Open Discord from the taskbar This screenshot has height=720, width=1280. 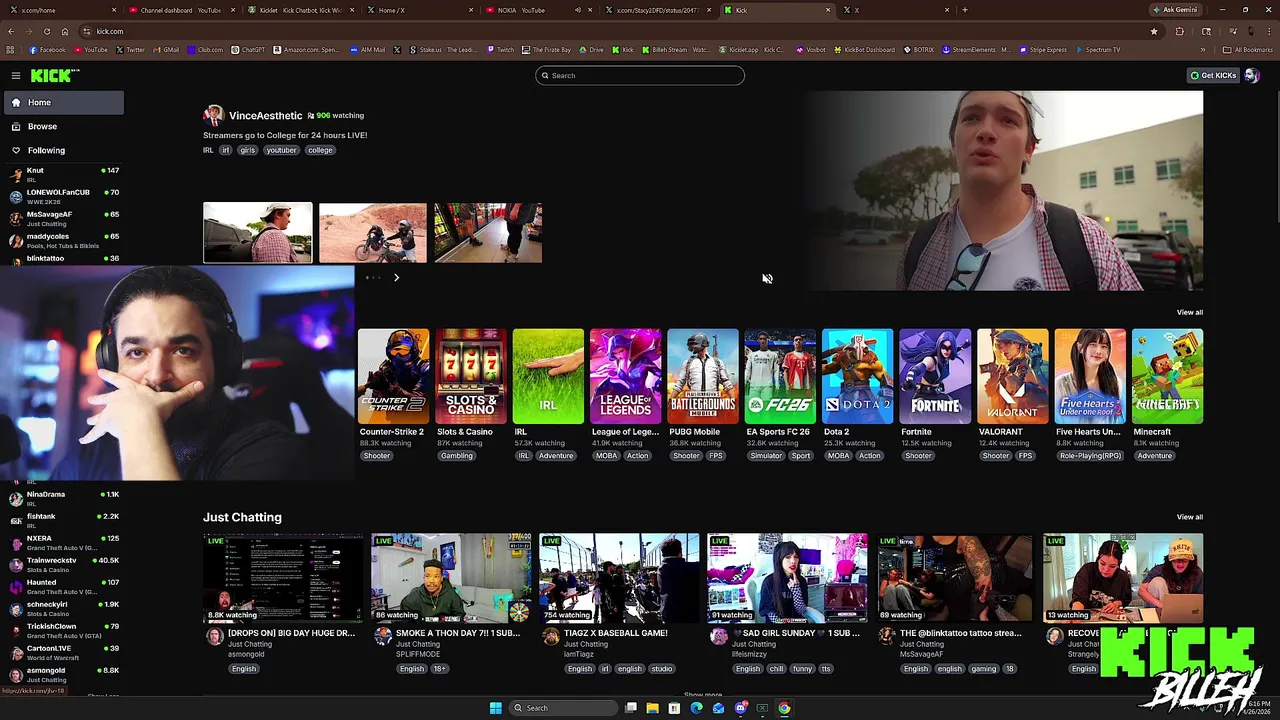point(740,708)
